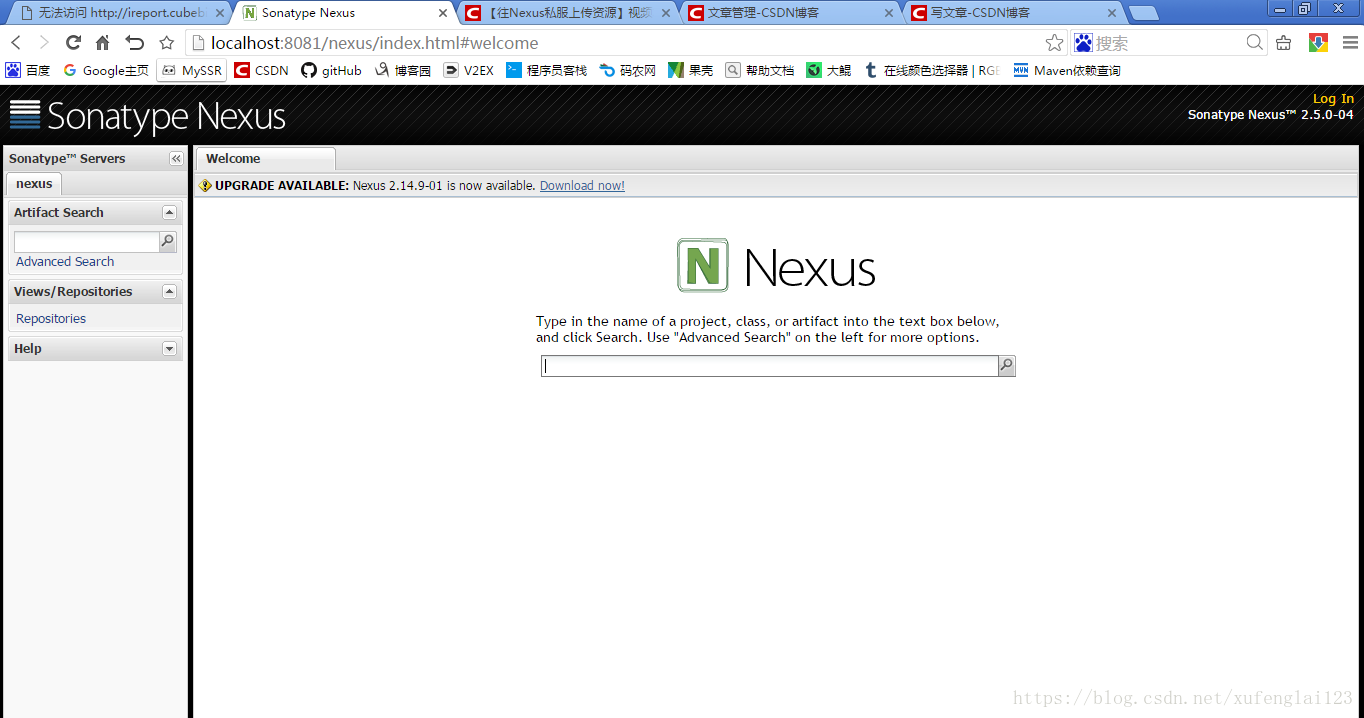Click the Log In link
Screen dimensions: 1364x718
1333,98
